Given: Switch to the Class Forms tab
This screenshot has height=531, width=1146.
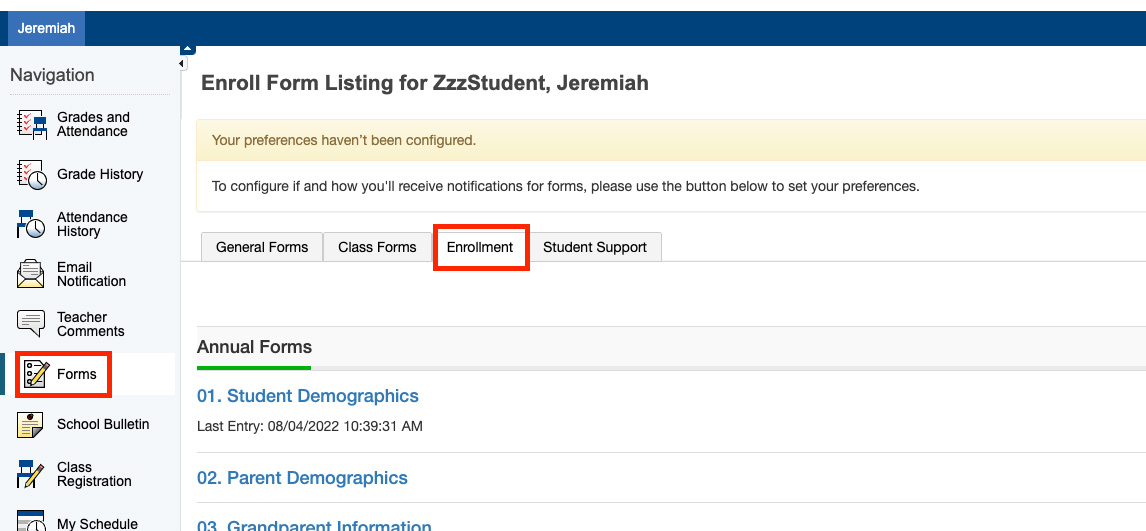Looking at the screenshot, I should tap(377, 247).
